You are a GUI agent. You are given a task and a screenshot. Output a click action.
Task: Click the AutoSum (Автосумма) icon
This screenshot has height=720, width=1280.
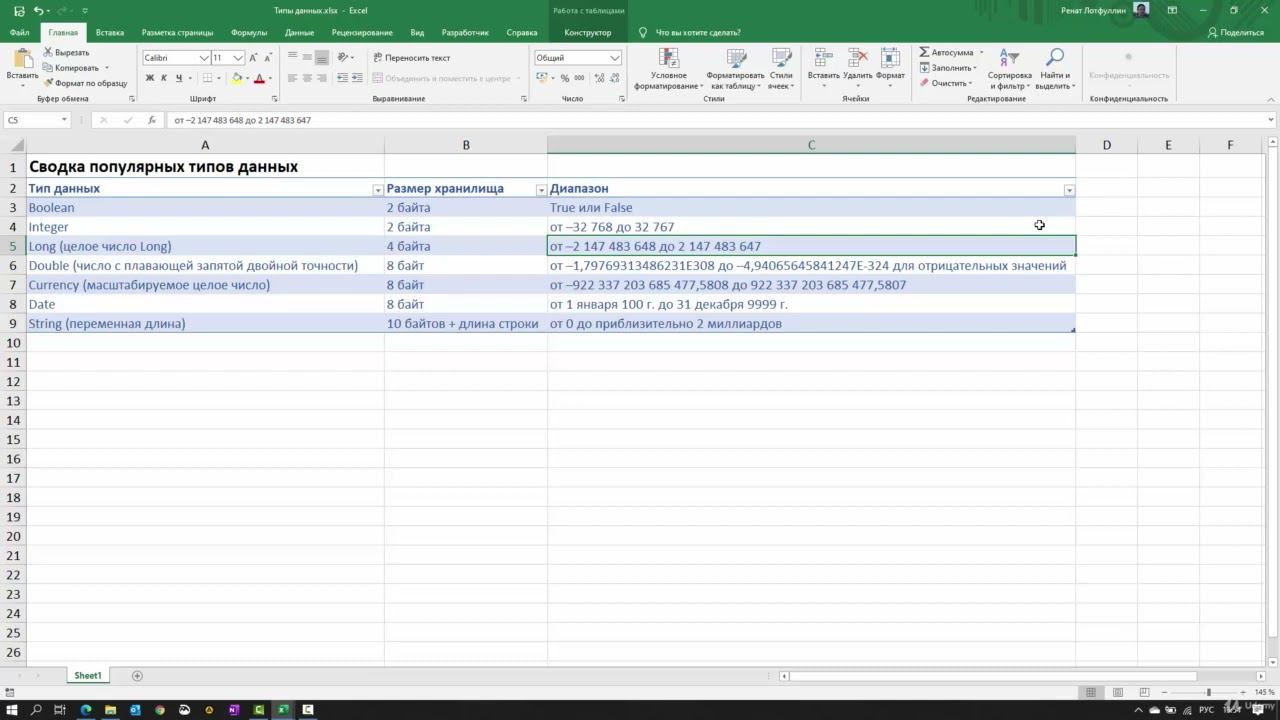(x=925, y=52)
